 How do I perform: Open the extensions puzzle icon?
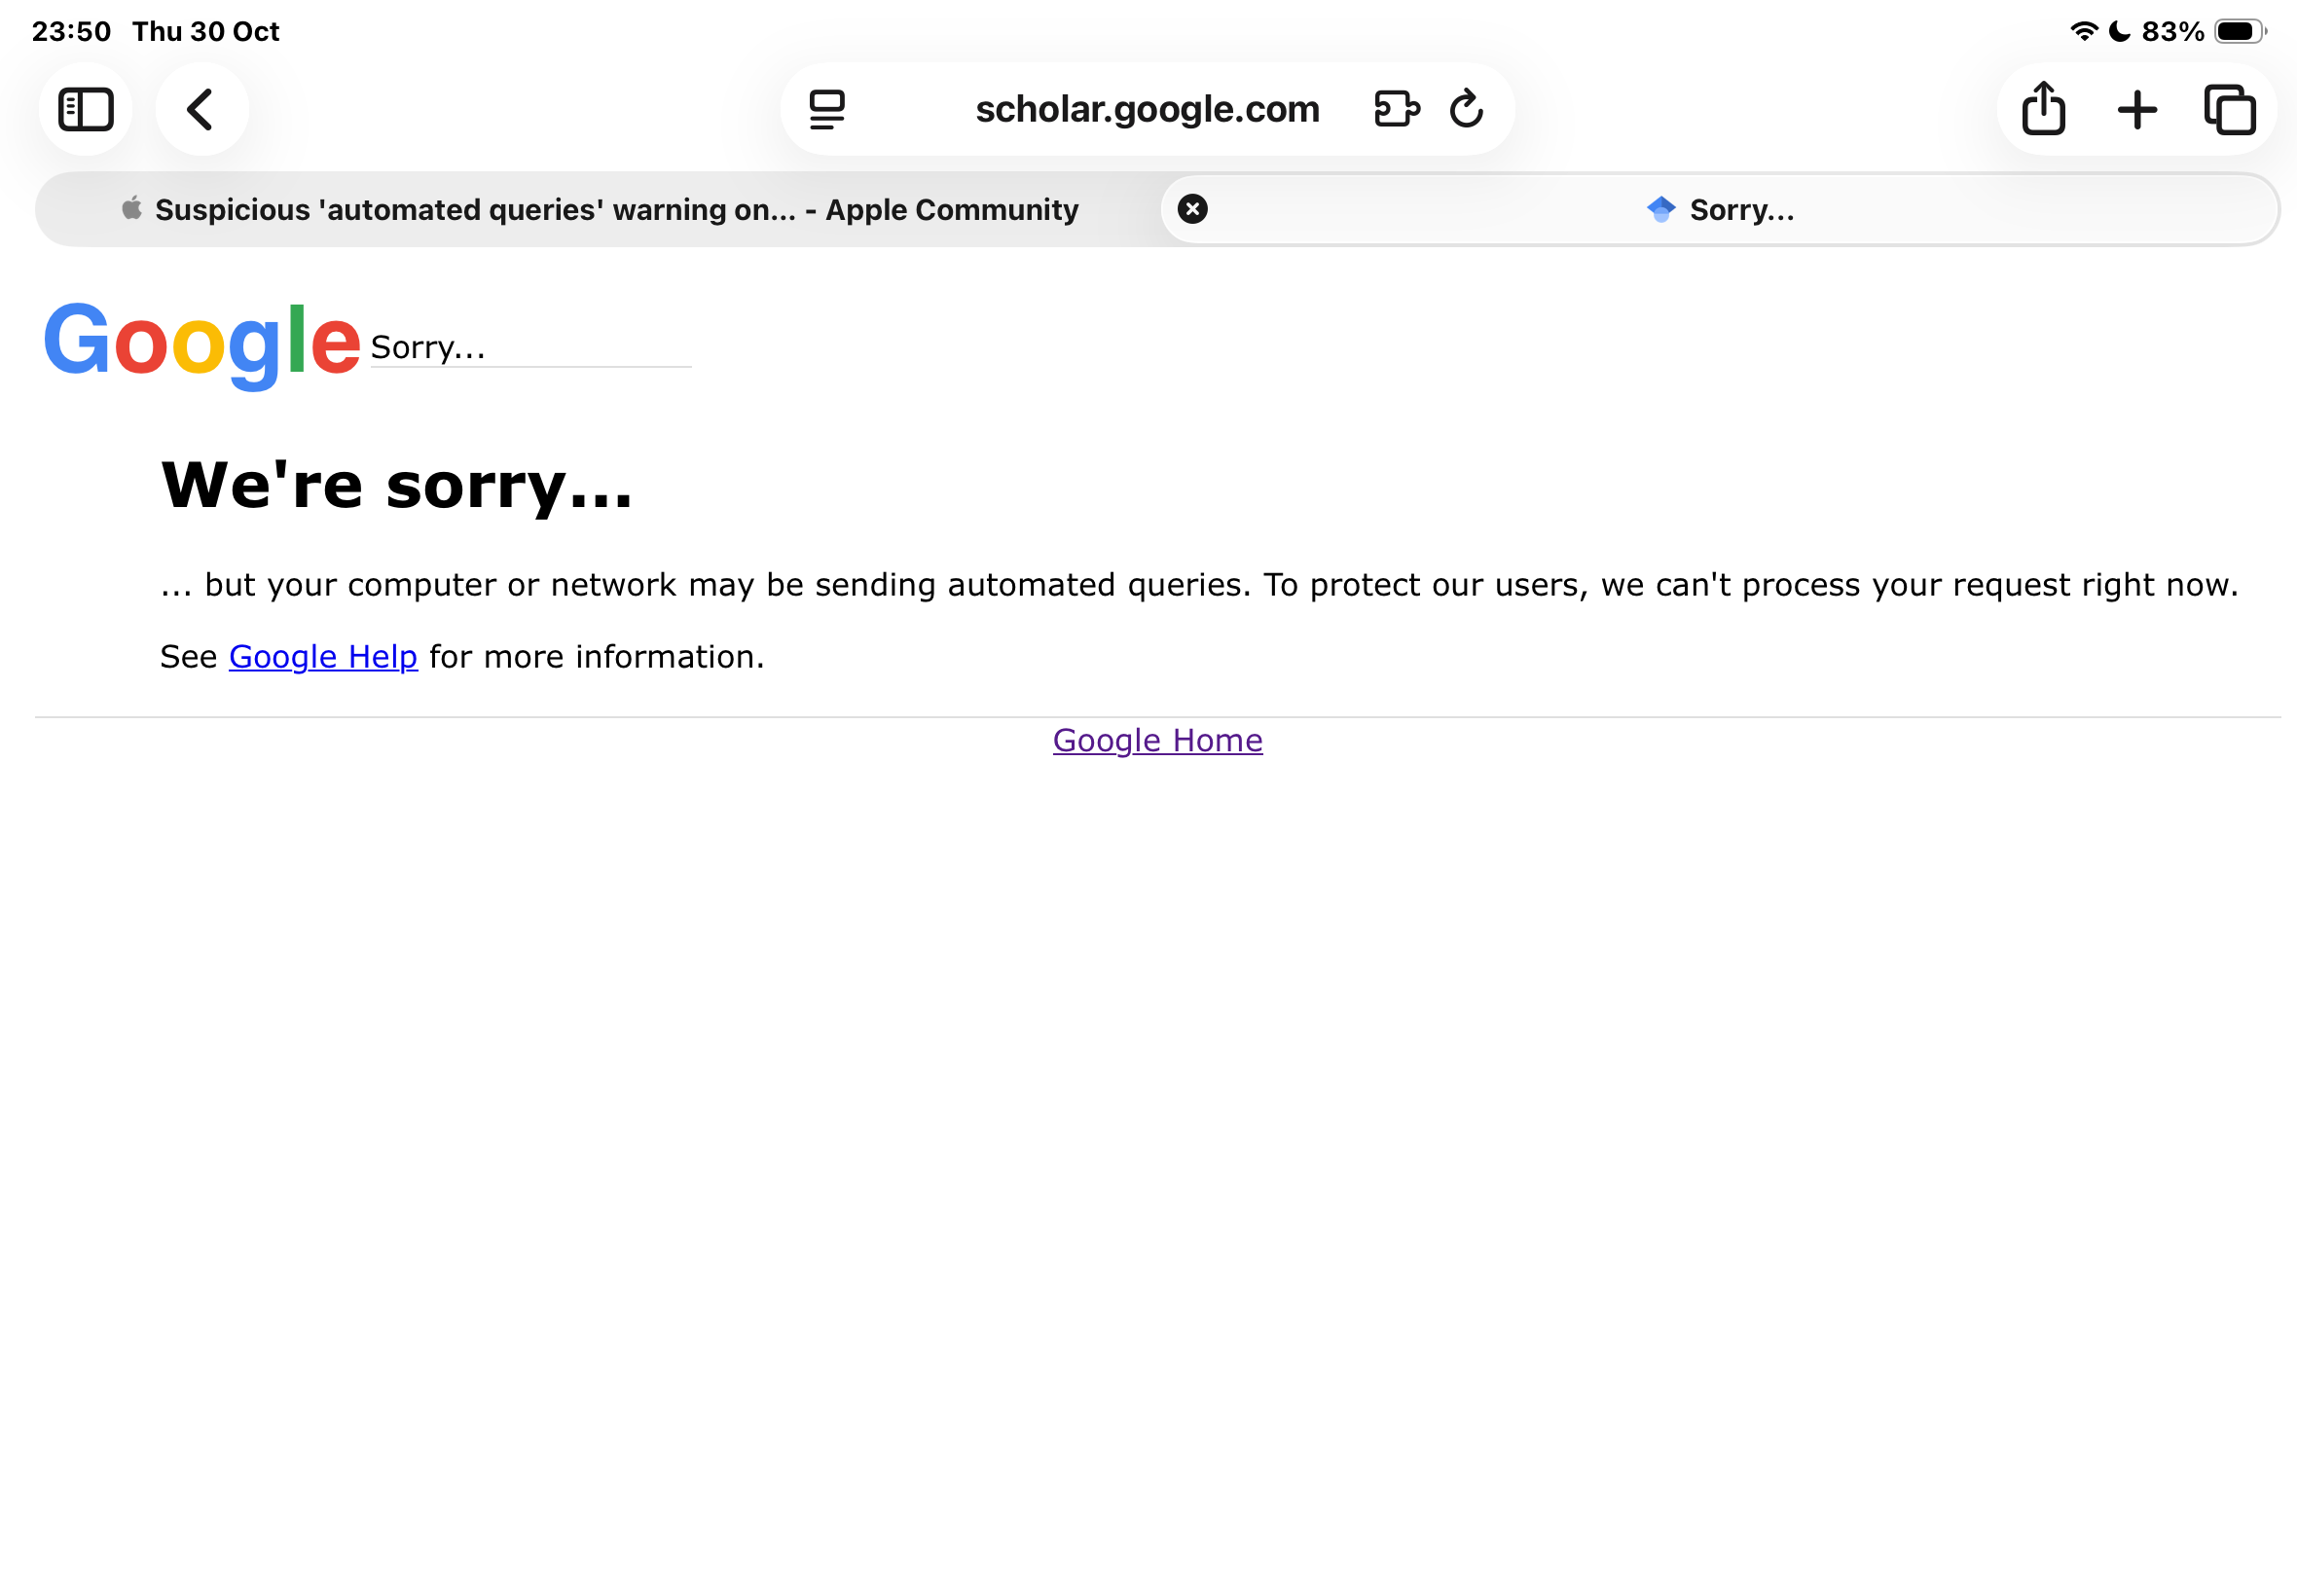click(x=1396, y=109)
